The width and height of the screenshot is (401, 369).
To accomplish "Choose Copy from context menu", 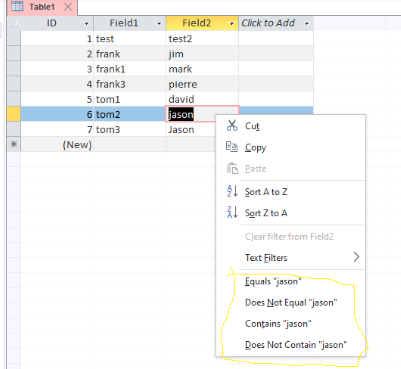I will 290,147.
